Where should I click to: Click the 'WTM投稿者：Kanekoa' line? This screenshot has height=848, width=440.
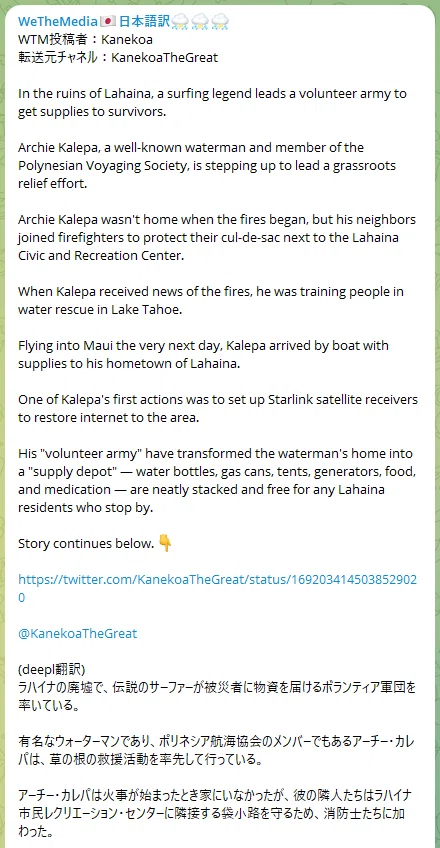point(85,39)
